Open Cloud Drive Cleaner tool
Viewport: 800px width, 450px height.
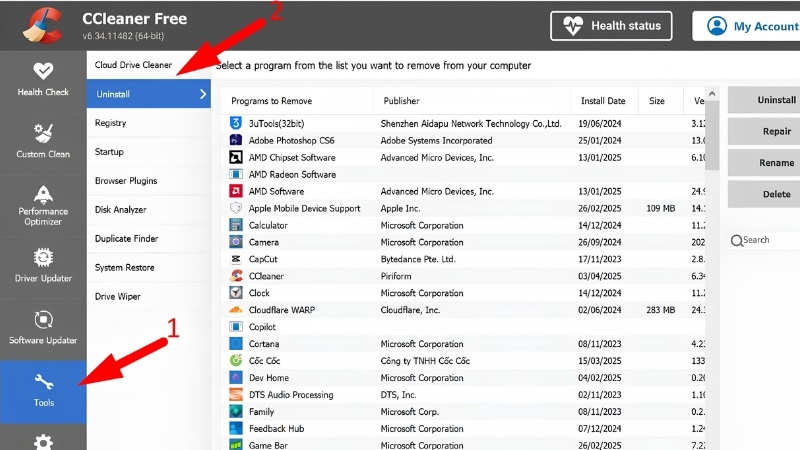148,65
